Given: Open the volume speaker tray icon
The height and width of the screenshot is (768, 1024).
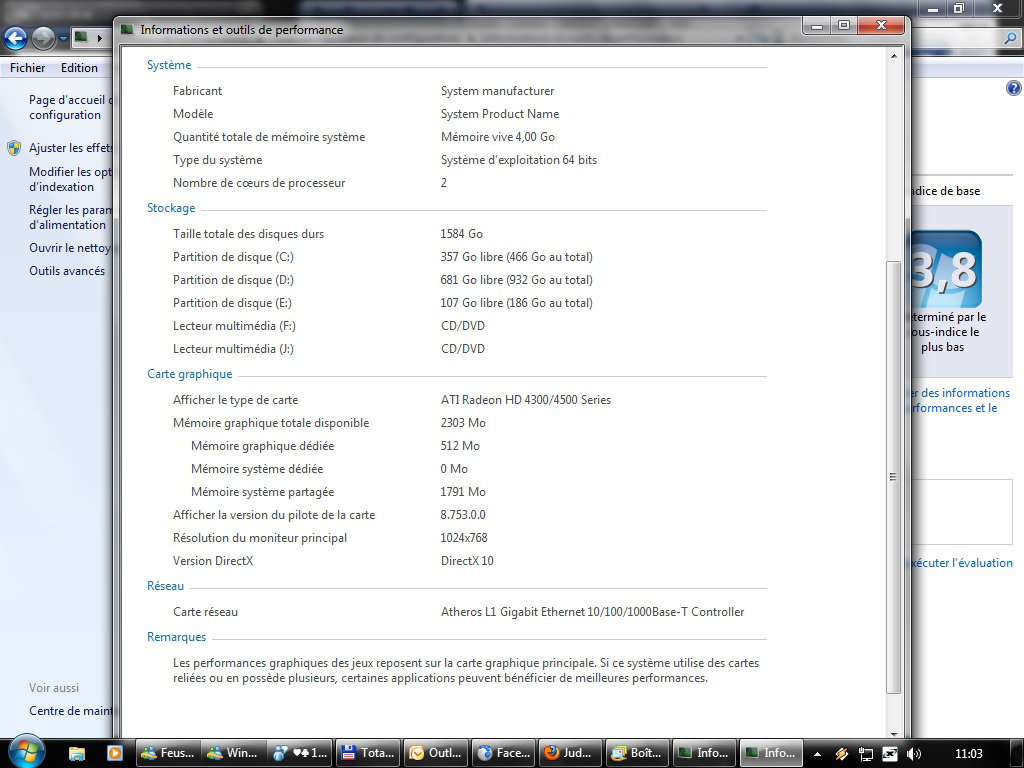Looking at the screenshot, I should pos(914,754).
